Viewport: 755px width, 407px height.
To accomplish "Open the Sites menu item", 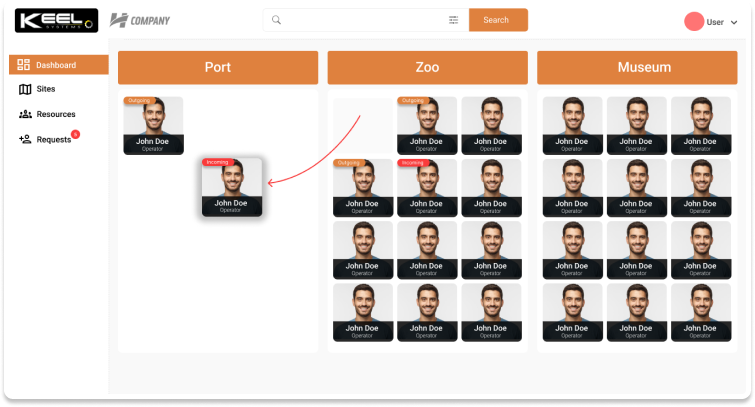I will [x=45, y=89].
